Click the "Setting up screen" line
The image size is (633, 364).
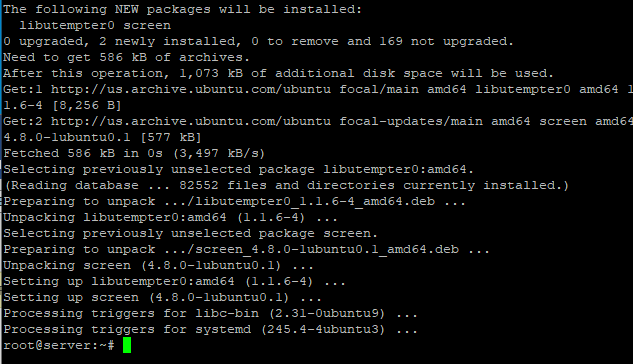coord(162,297)
